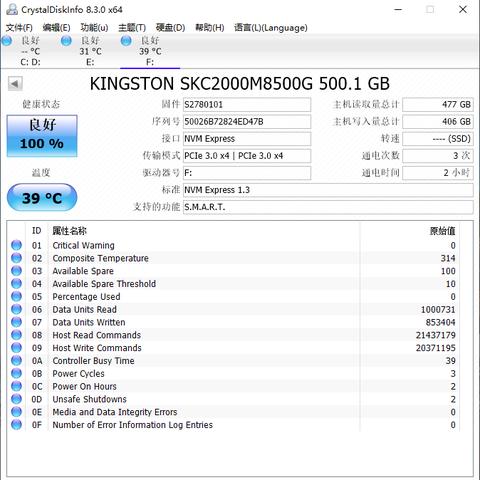Open the 功能(u) menu
The image size is (480, 480).
coord(94,28)
